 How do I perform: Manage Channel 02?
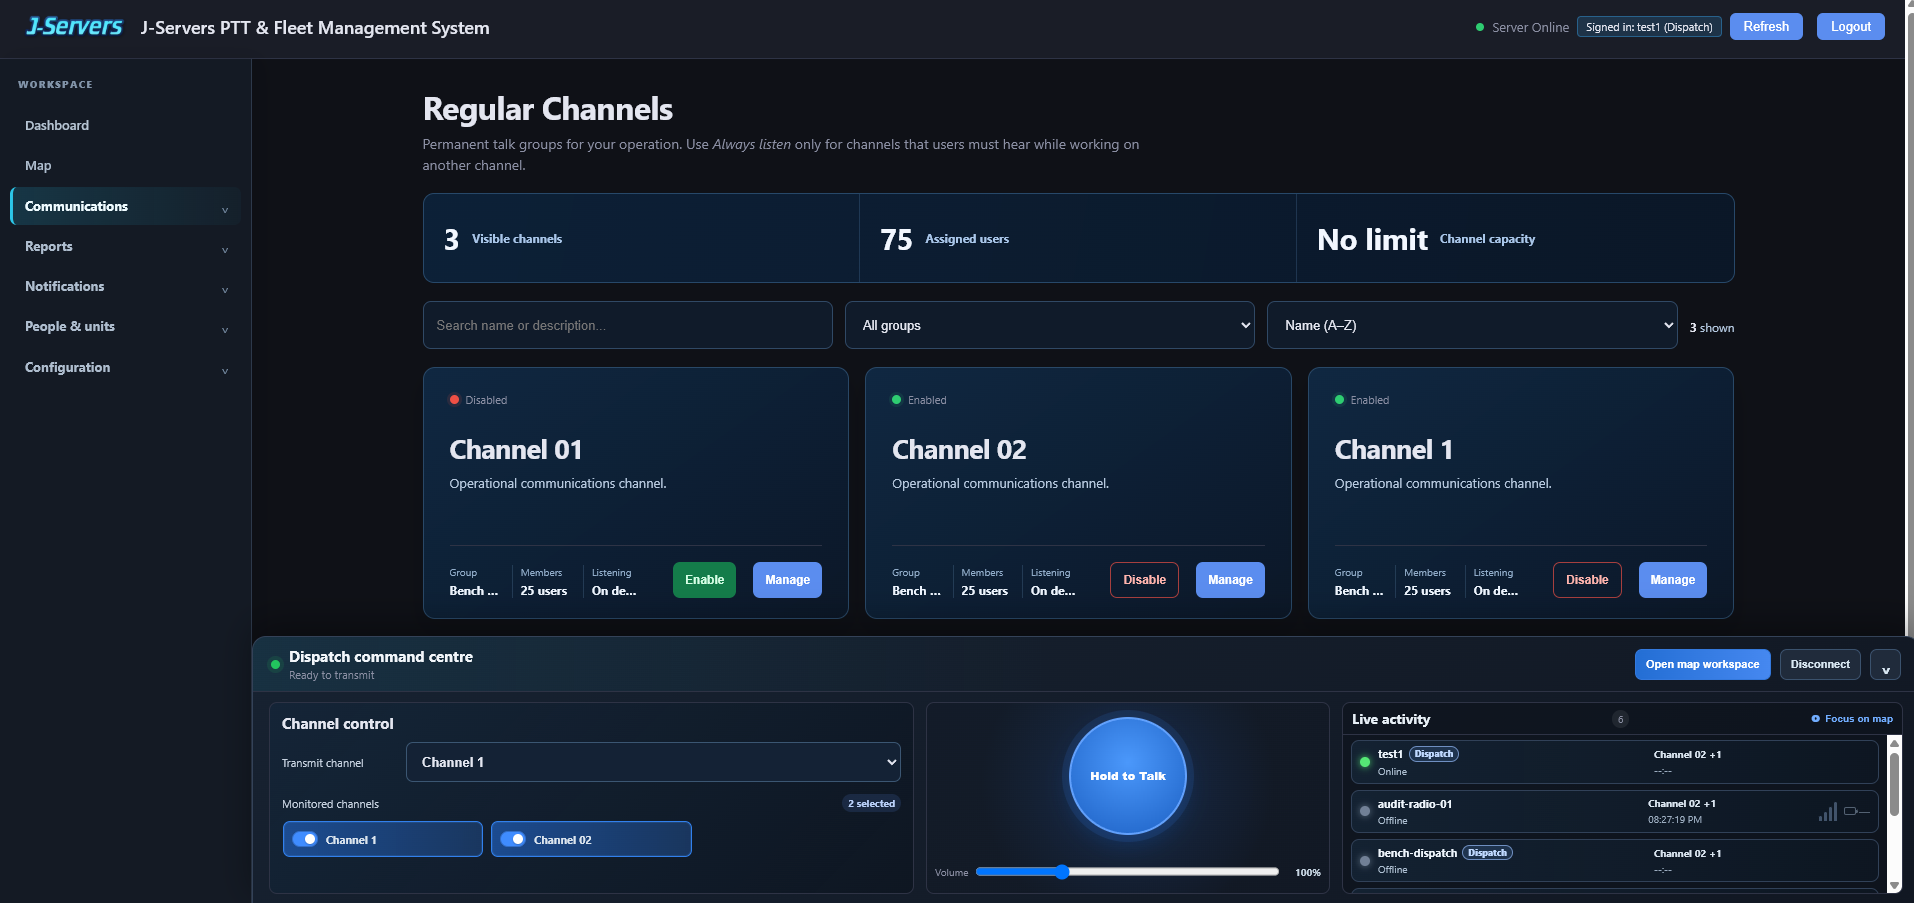coord(1230,580)
